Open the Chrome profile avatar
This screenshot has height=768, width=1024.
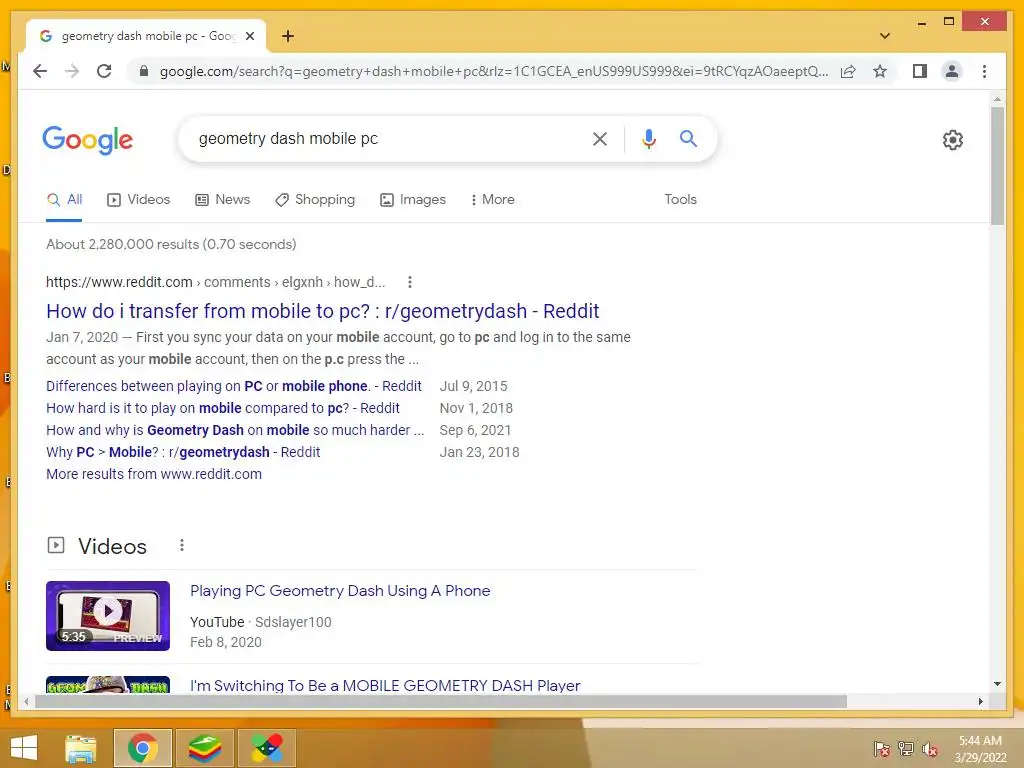(952, 71)
